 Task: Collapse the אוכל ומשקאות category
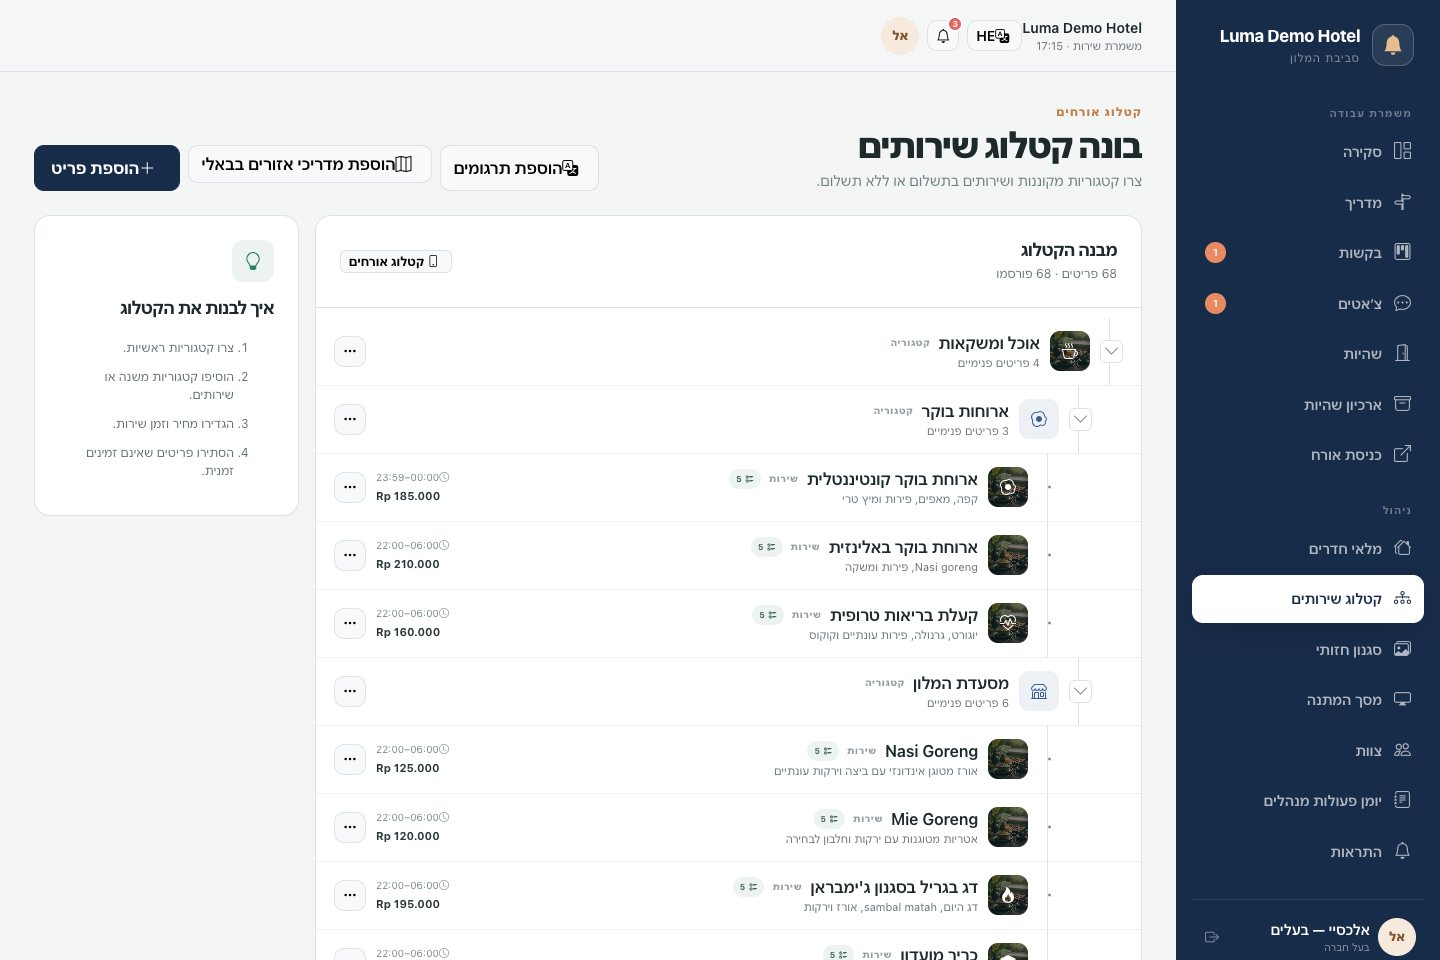coord(1111,351)
